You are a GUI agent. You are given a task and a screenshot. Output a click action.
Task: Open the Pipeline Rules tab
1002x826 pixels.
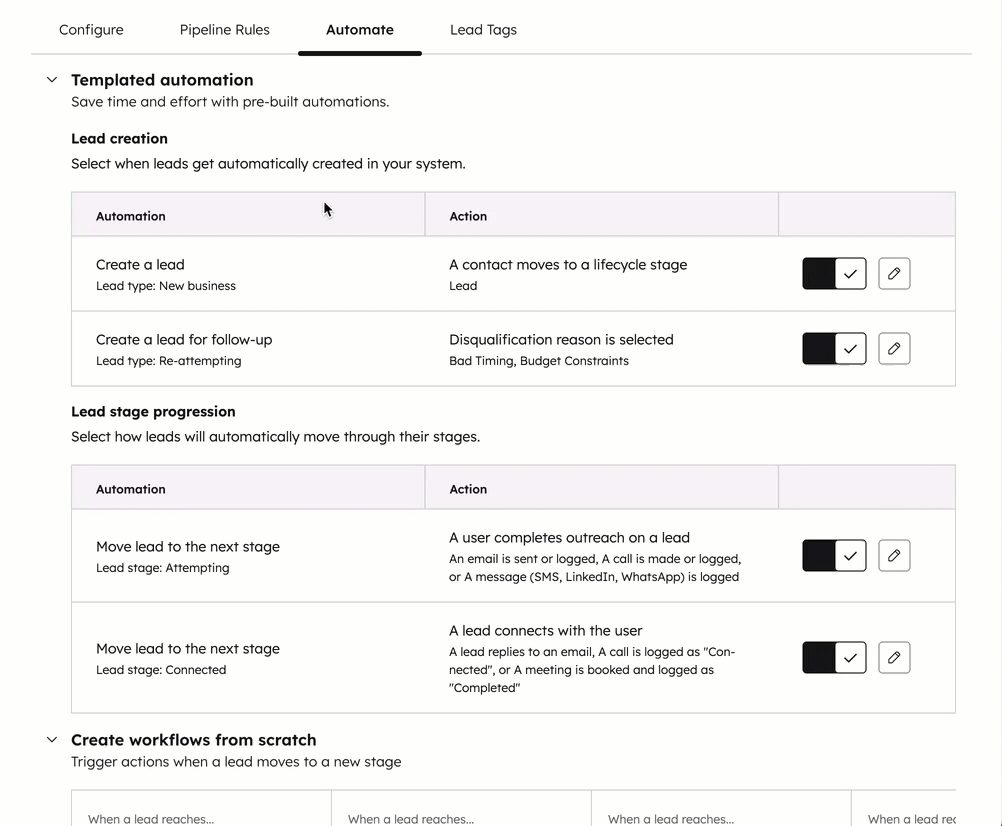[x=224, y=30]
